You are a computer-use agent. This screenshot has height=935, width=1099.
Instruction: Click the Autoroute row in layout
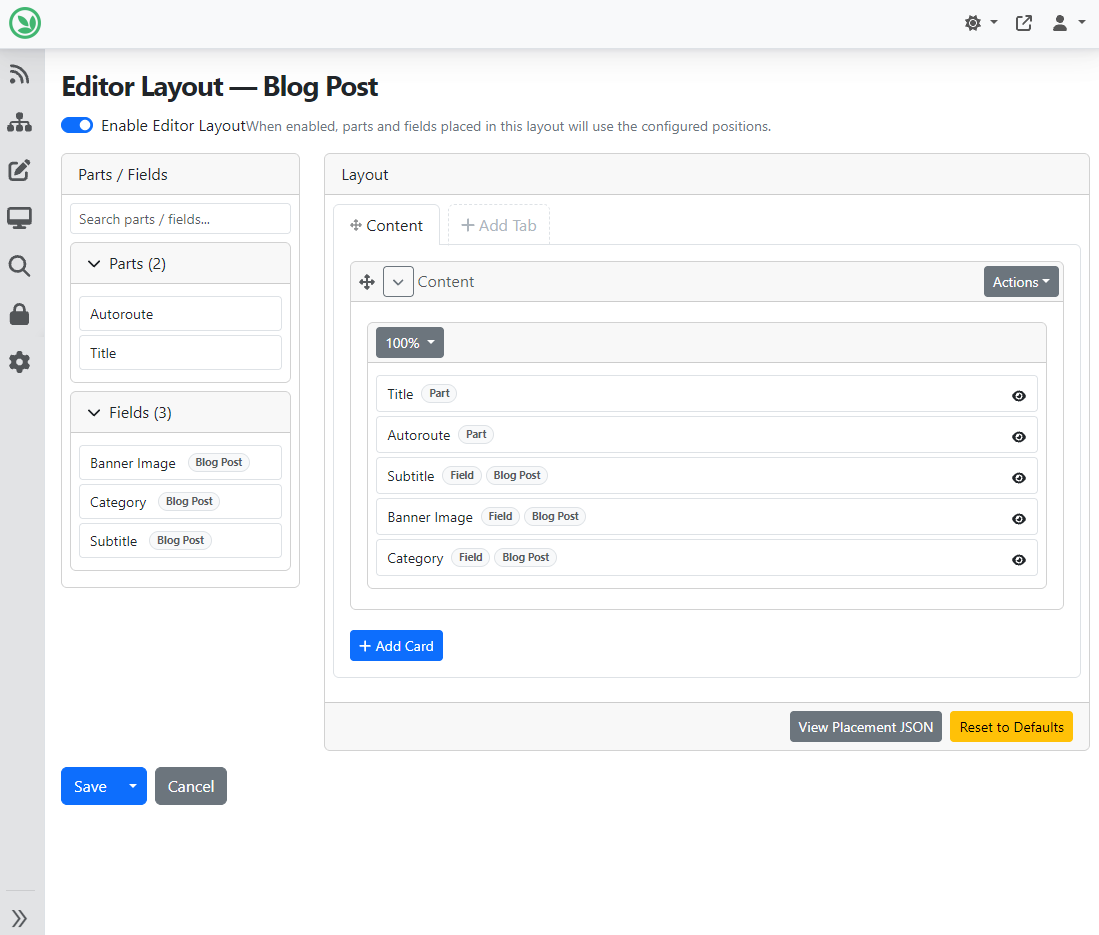click(x=706, y=435)
